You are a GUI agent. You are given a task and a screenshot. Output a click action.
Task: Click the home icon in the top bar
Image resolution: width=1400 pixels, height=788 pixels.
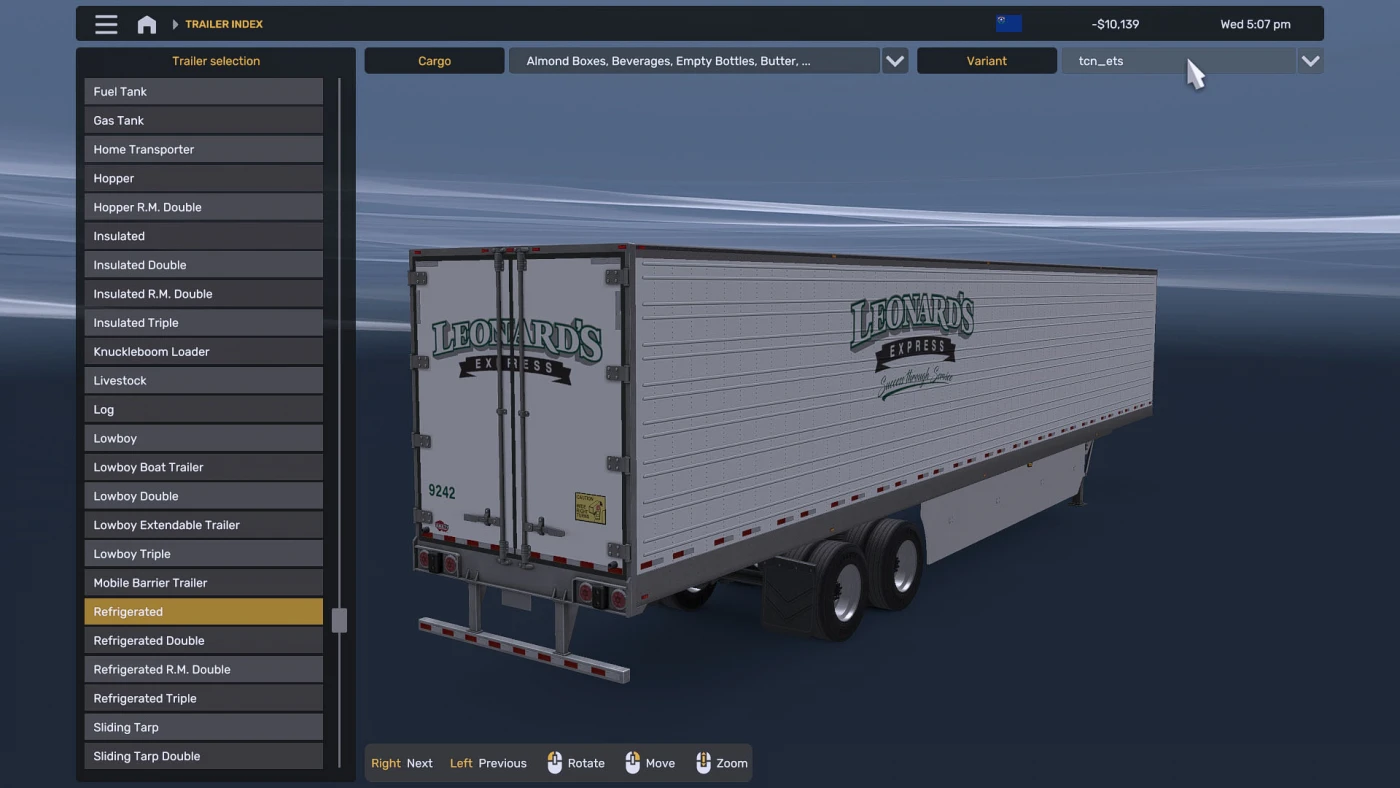click(146, 23)
